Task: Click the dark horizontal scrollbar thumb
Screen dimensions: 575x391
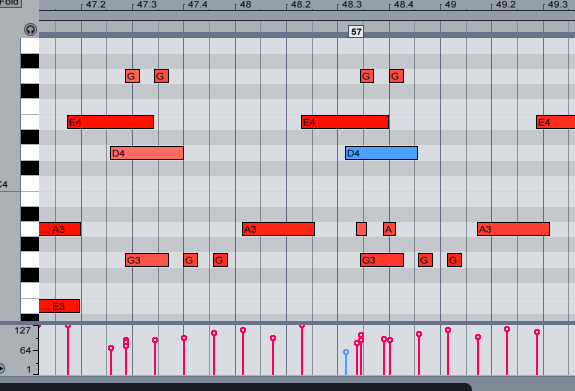Action: coord(235,387)
